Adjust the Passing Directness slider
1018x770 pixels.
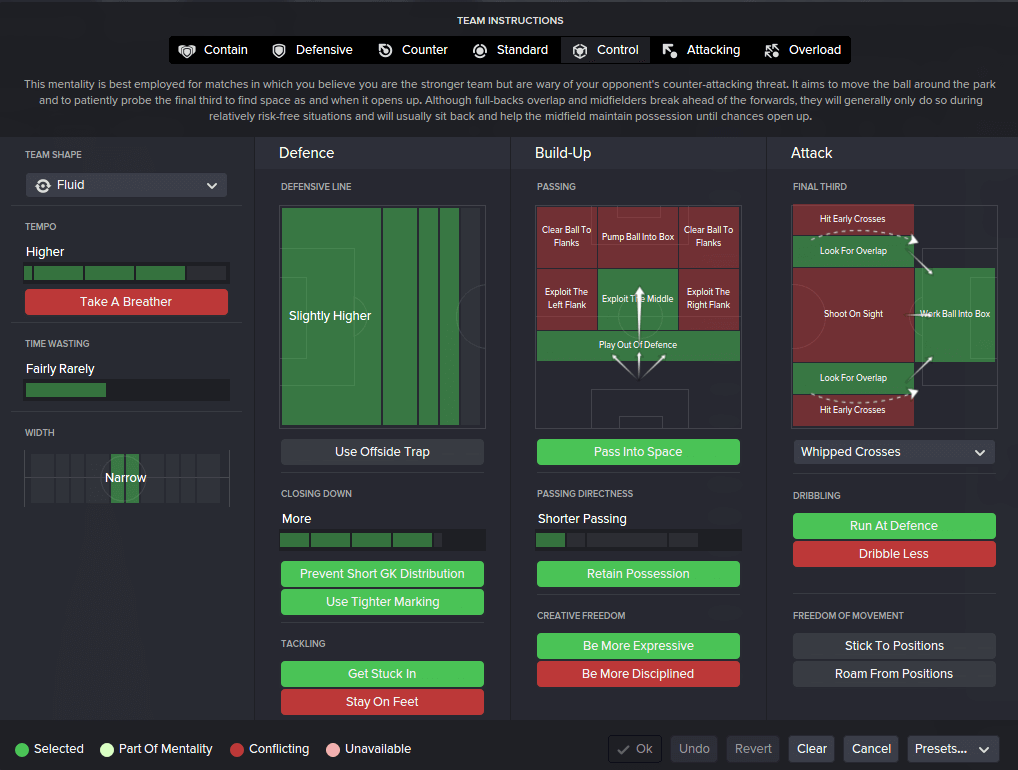click(x=638, y=540)
